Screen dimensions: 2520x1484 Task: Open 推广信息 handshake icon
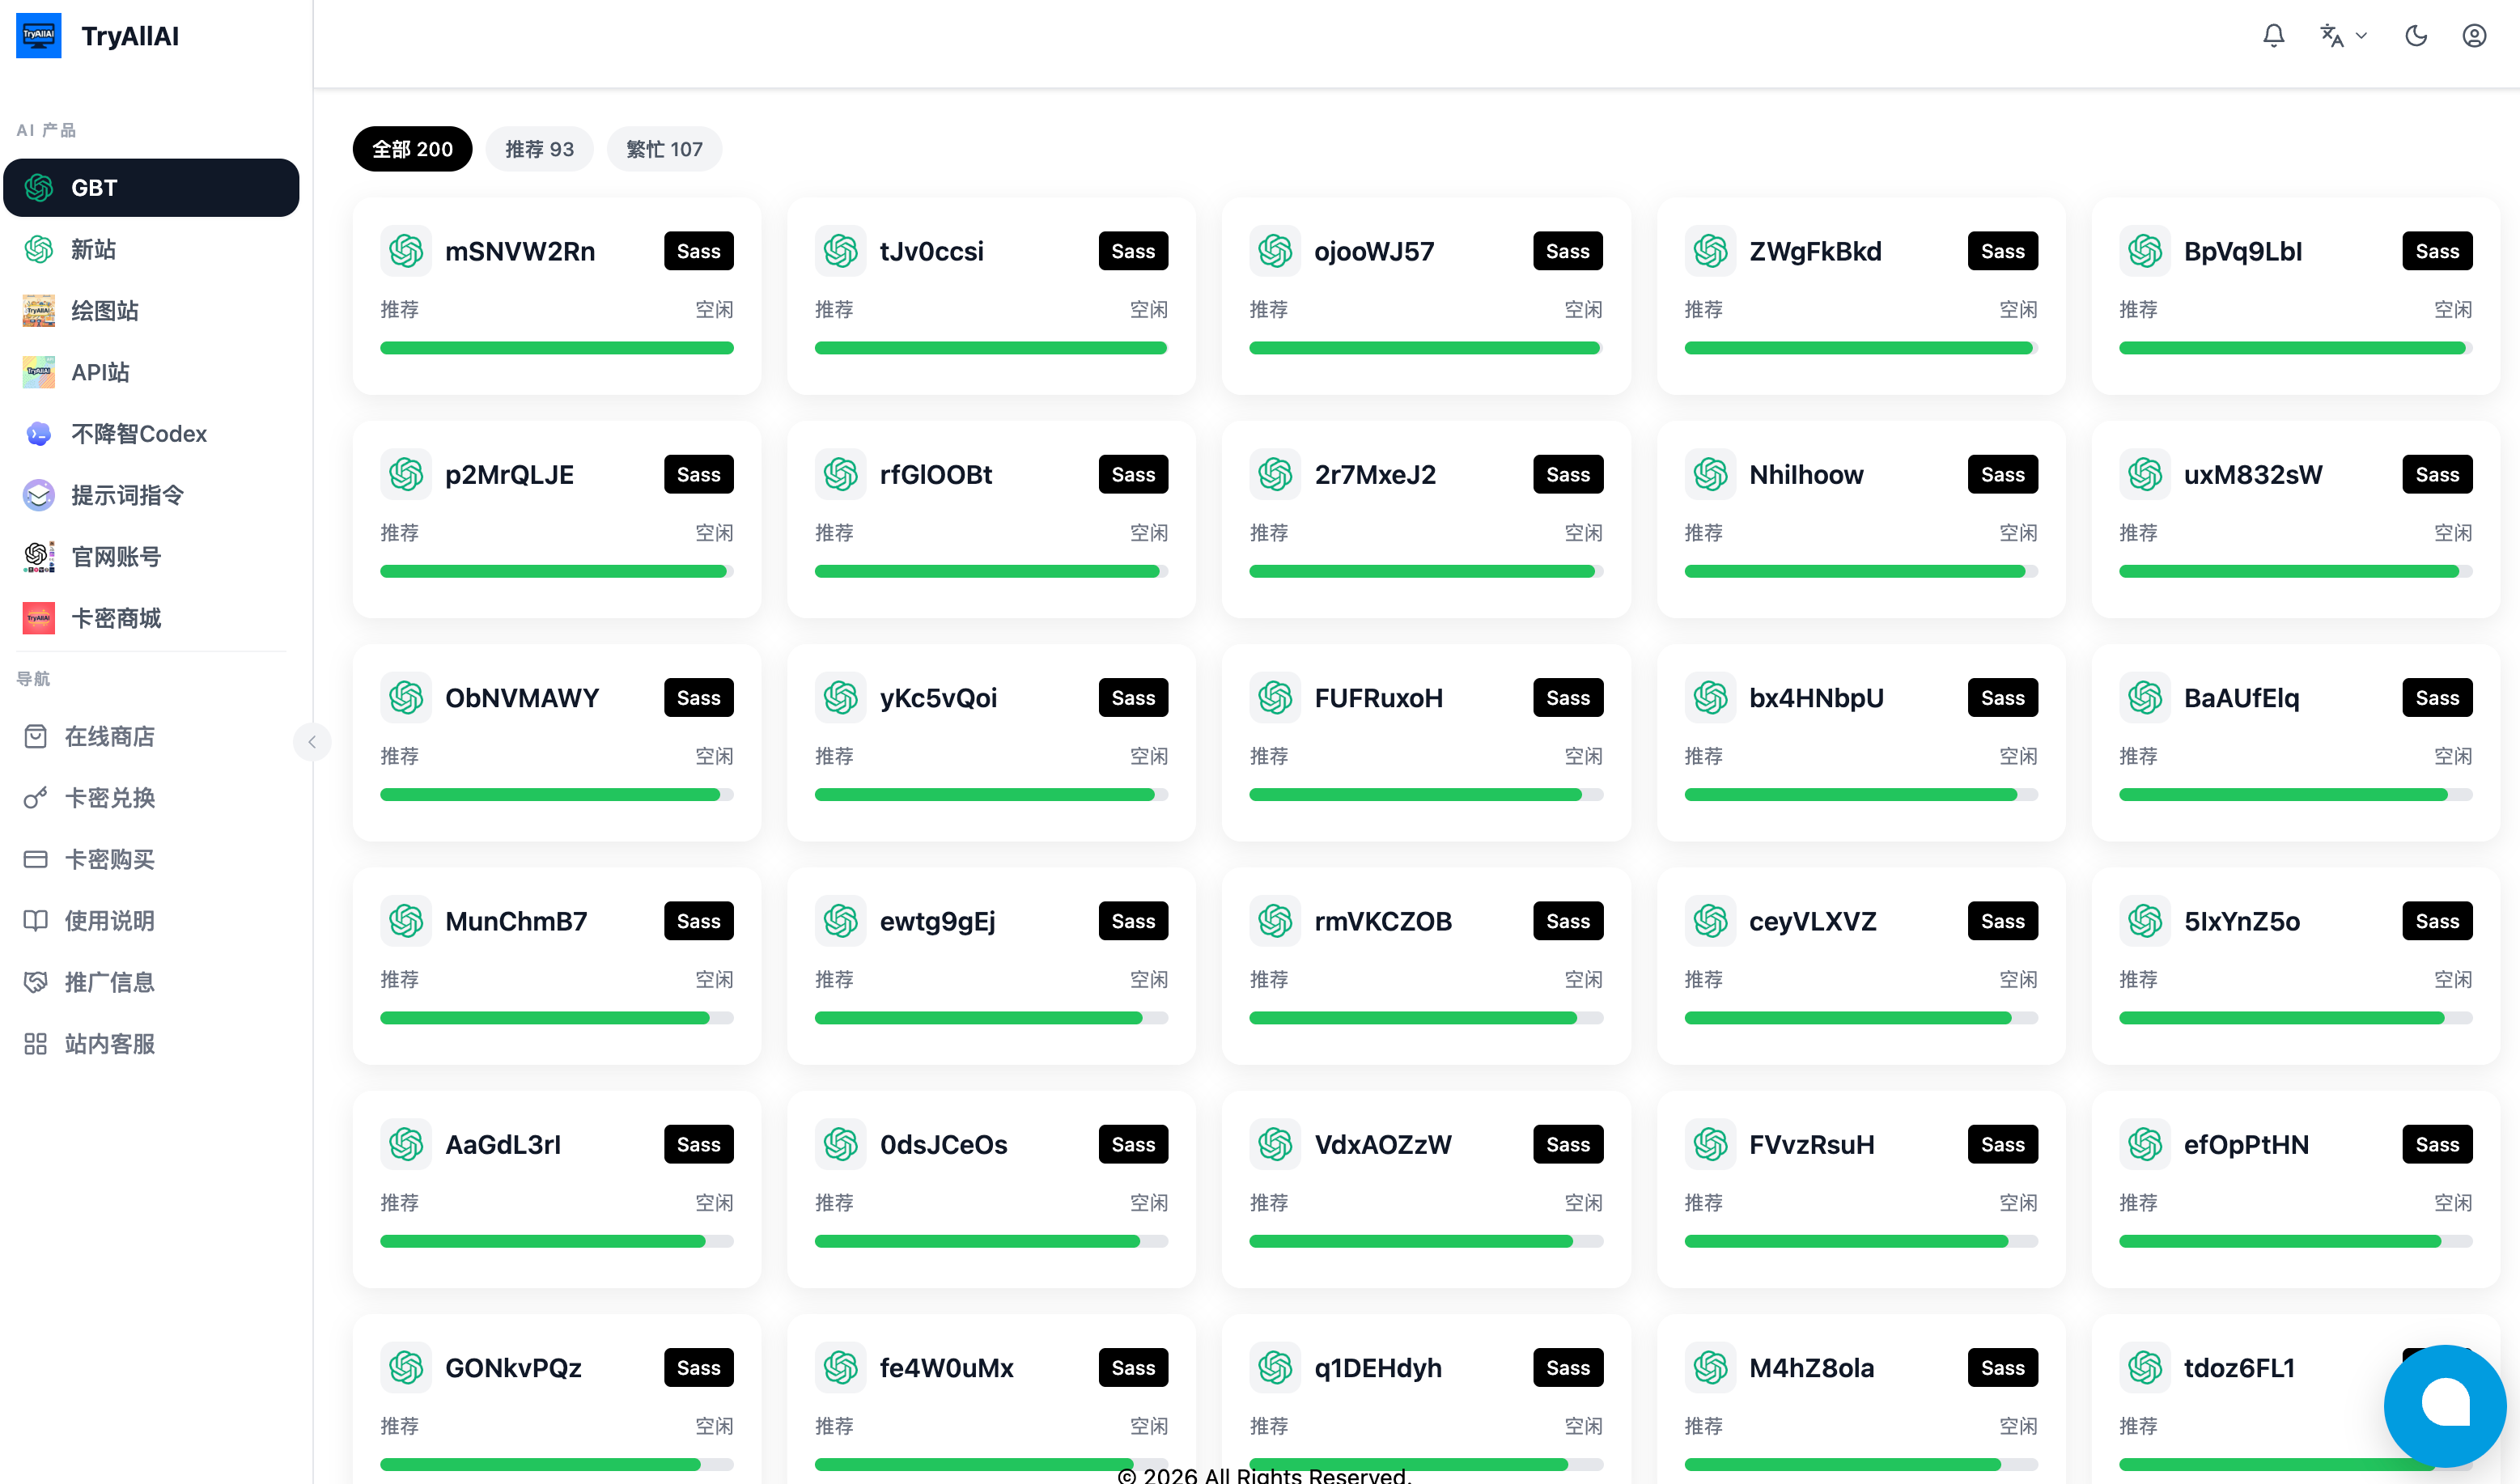pyautogui.click(x=36, y=982)
